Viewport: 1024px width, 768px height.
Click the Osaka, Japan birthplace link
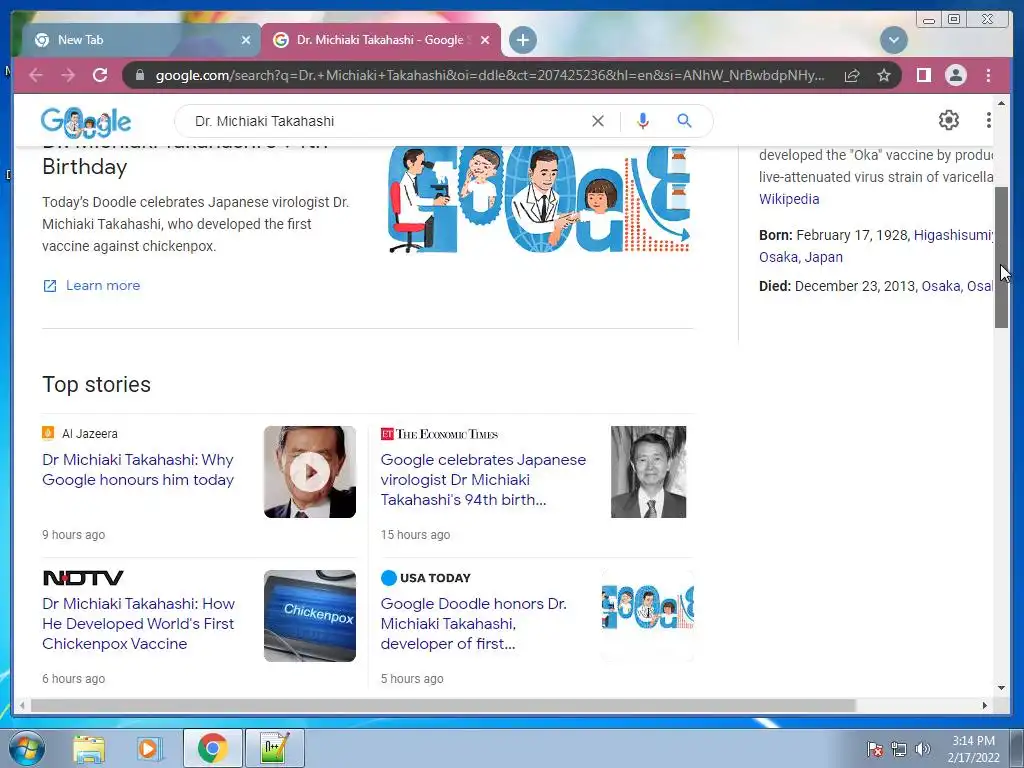(801, 257)
